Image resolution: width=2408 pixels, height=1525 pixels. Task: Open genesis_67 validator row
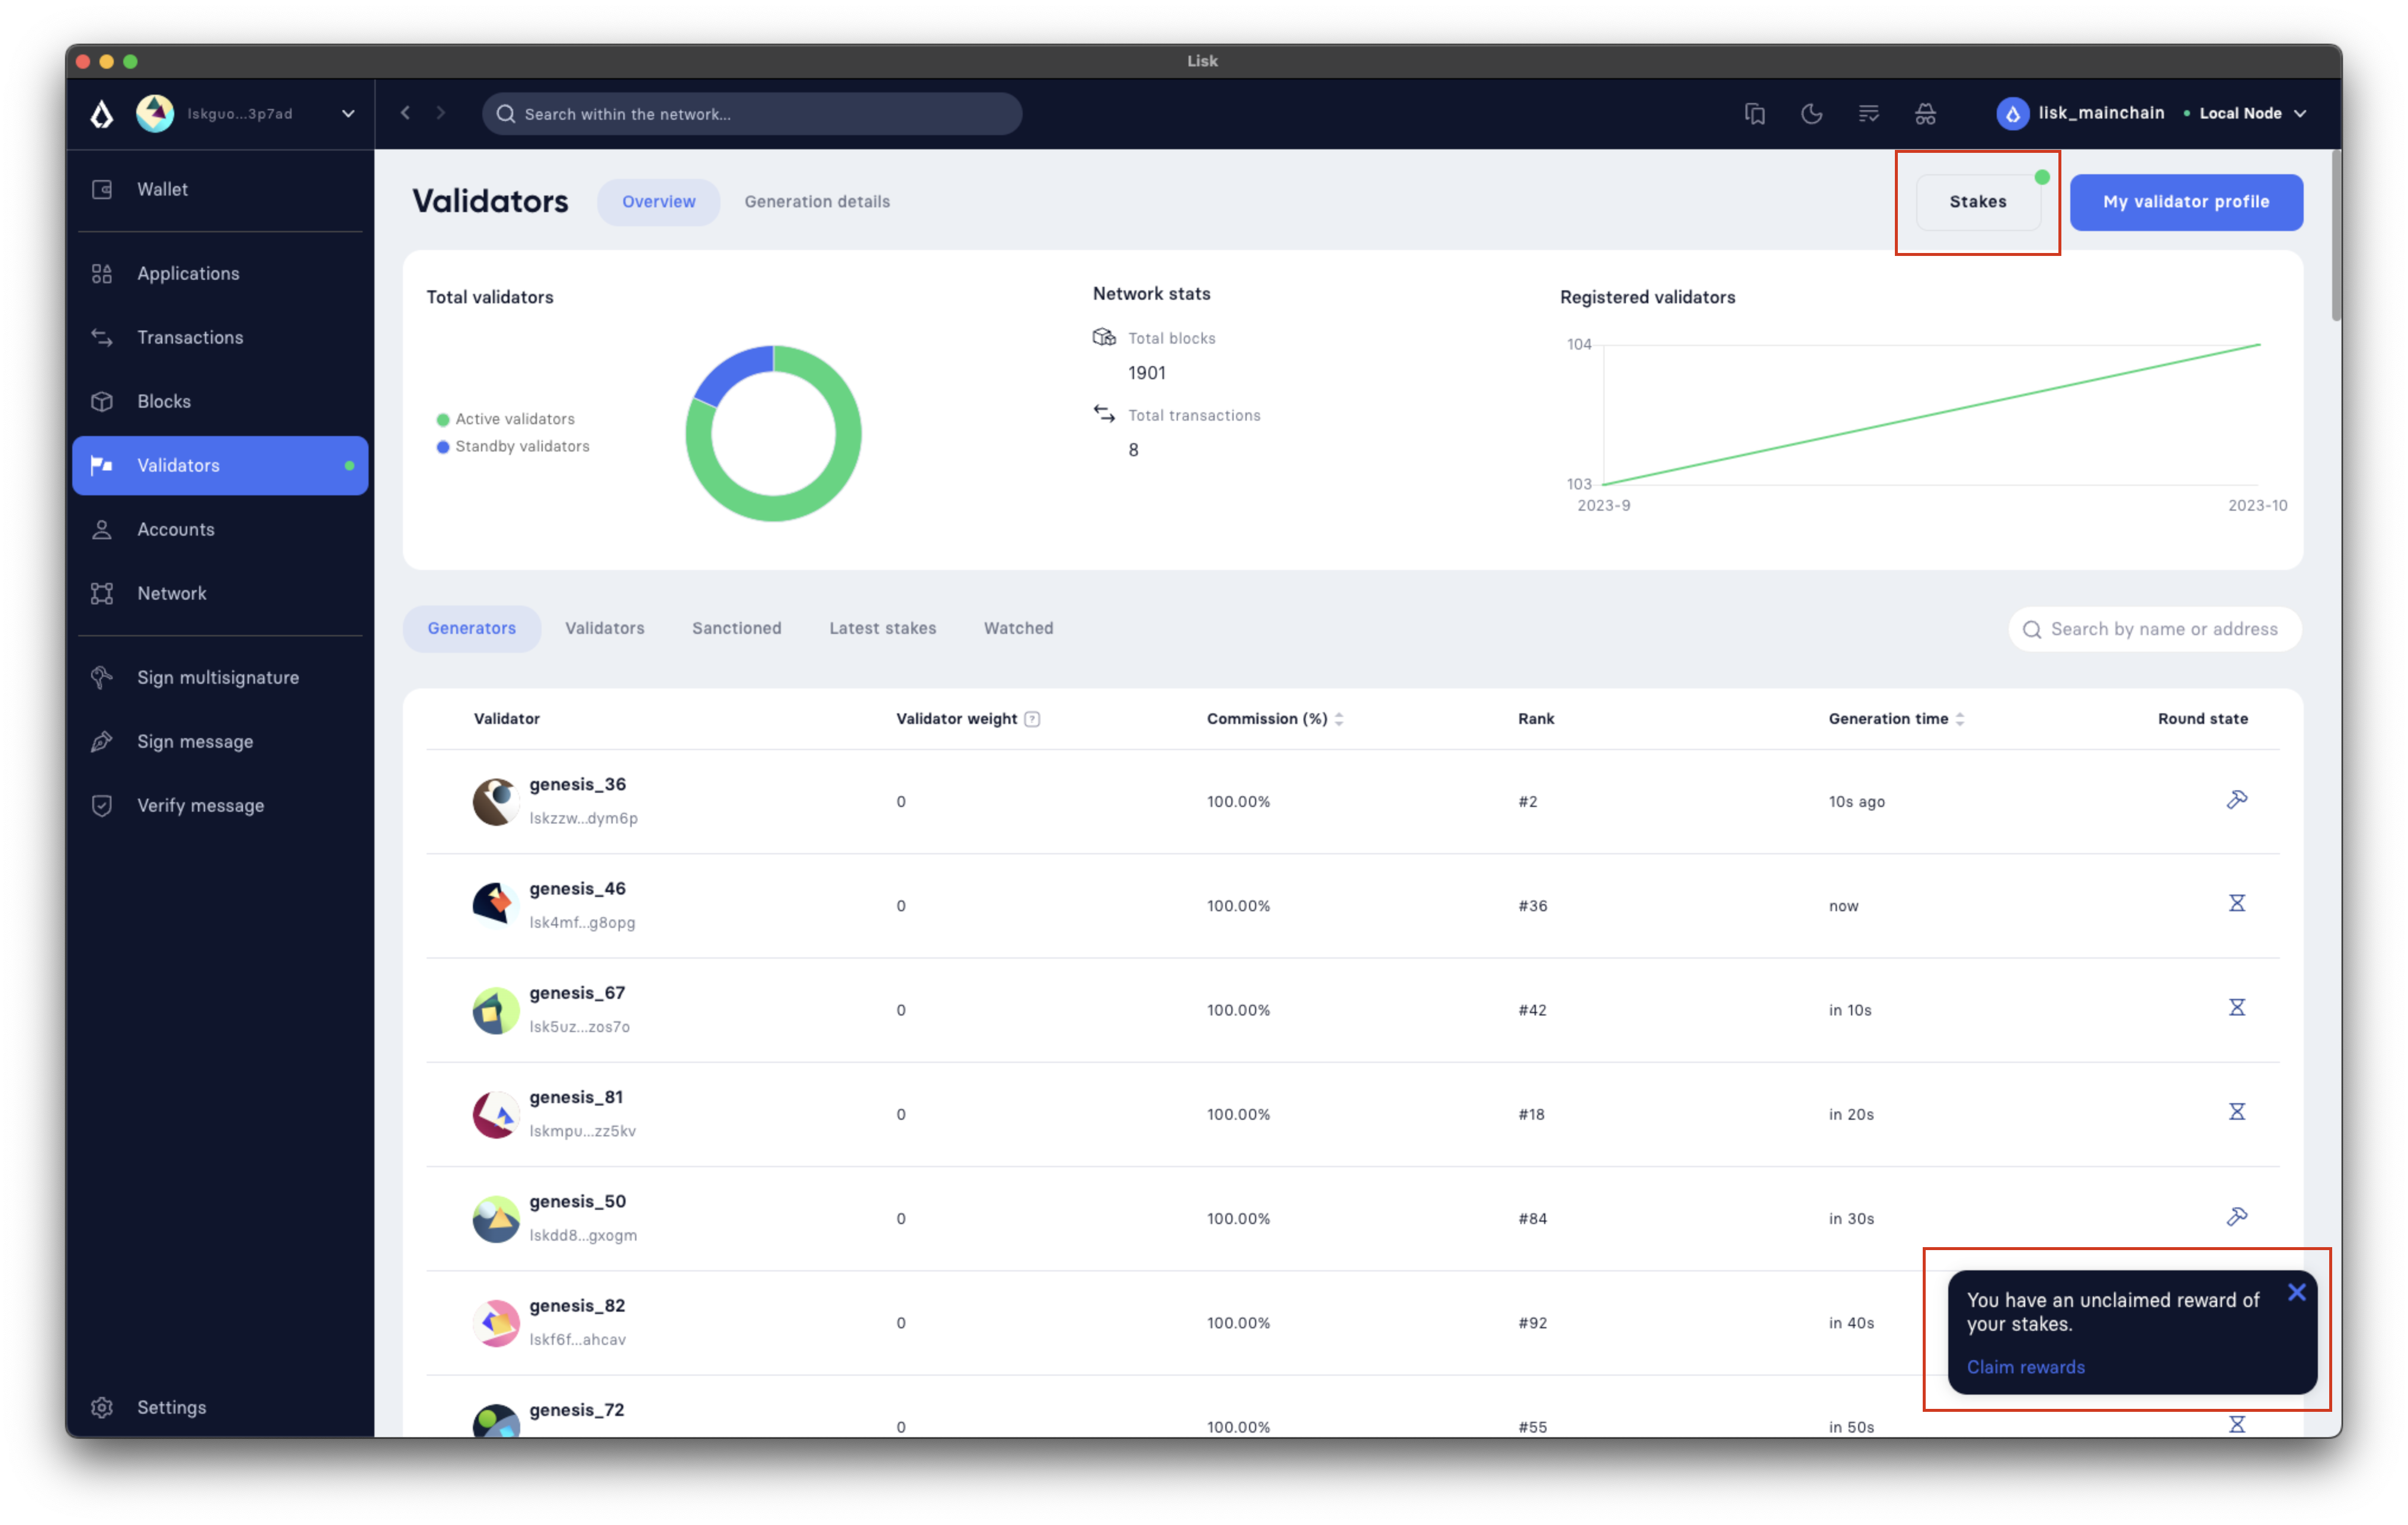[x=1353, y=1009]
